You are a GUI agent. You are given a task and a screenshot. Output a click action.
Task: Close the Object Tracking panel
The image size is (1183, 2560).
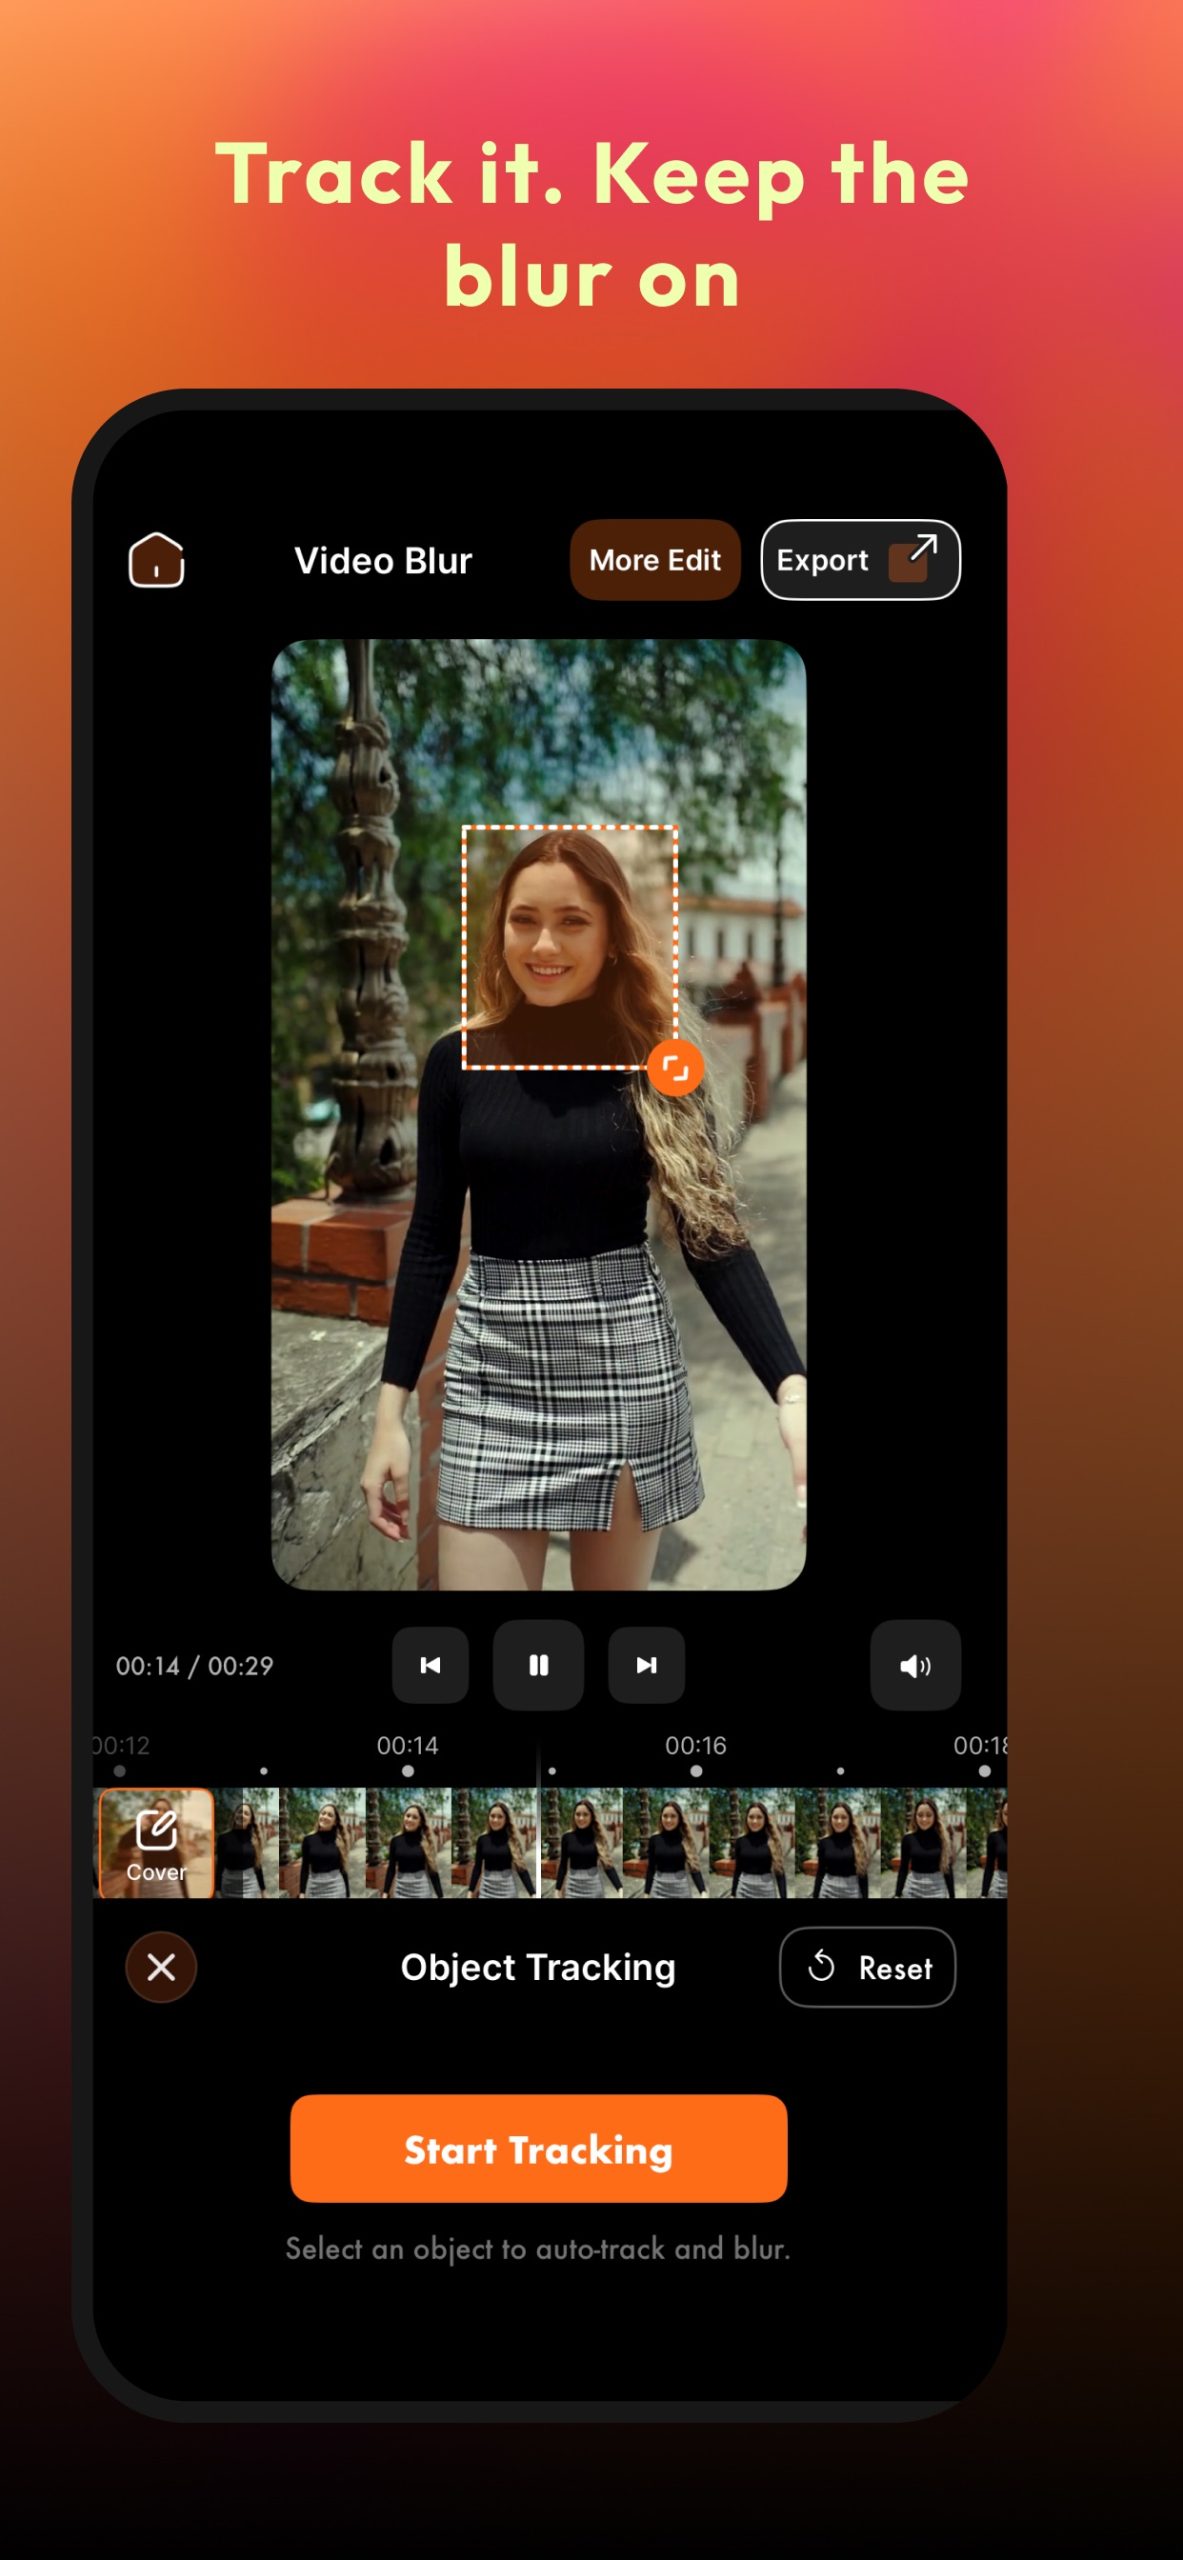coord(161,1967)
